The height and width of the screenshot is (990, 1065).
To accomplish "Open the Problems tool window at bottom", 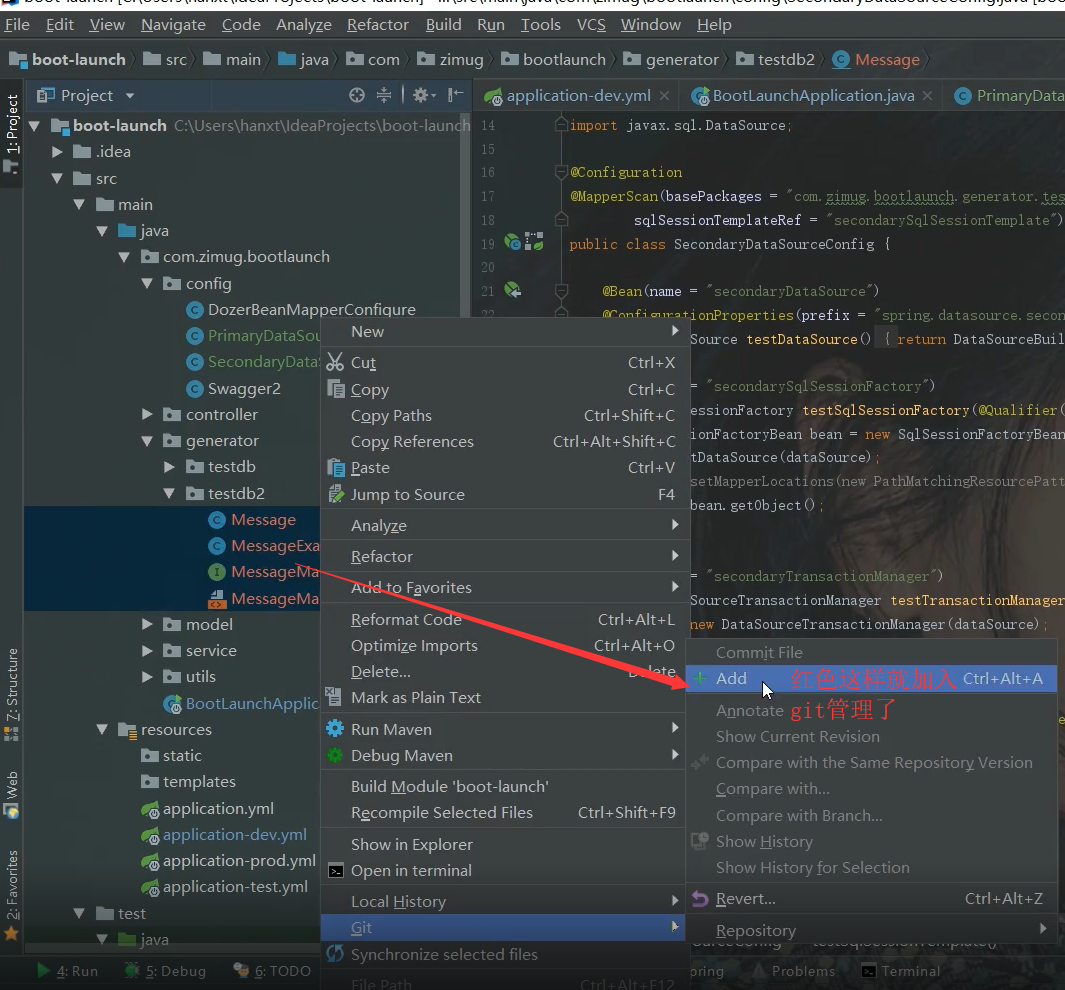I will click(794, 971).
